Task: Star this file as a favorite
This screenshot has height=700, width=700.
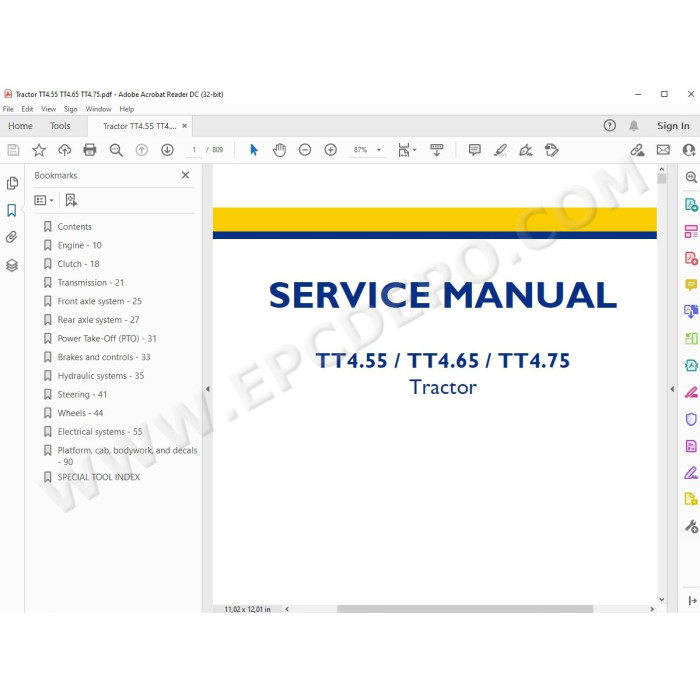Action: [39, 150]
